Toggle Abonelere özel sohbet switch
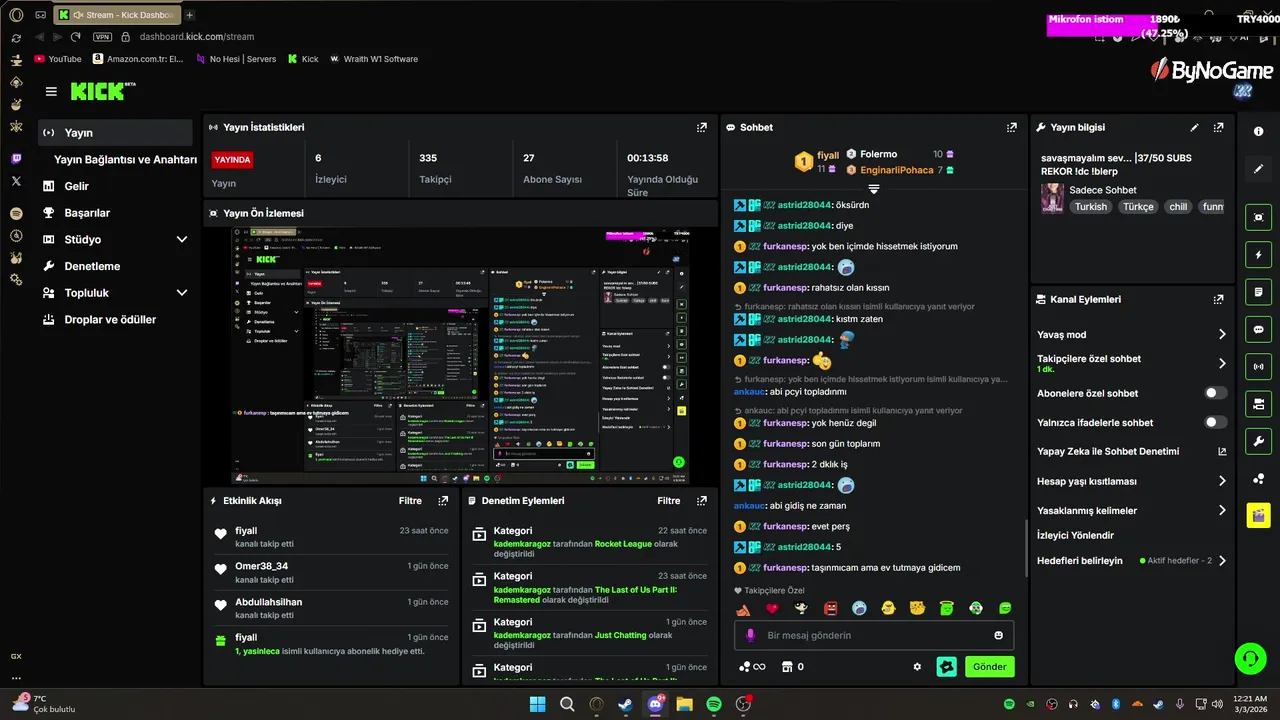Viewport: 1280px width, 720px height. 1215,393
